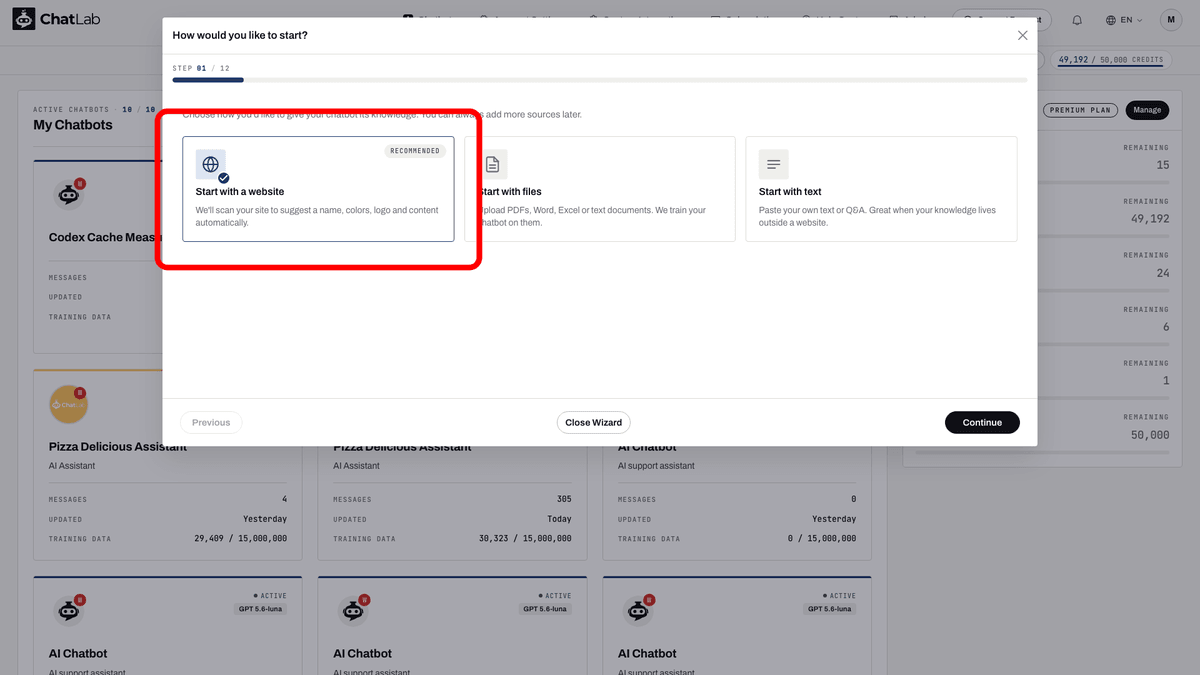1200x675 pixels.
Task: Click the remaining value 1
Action: click(1166, 381)
